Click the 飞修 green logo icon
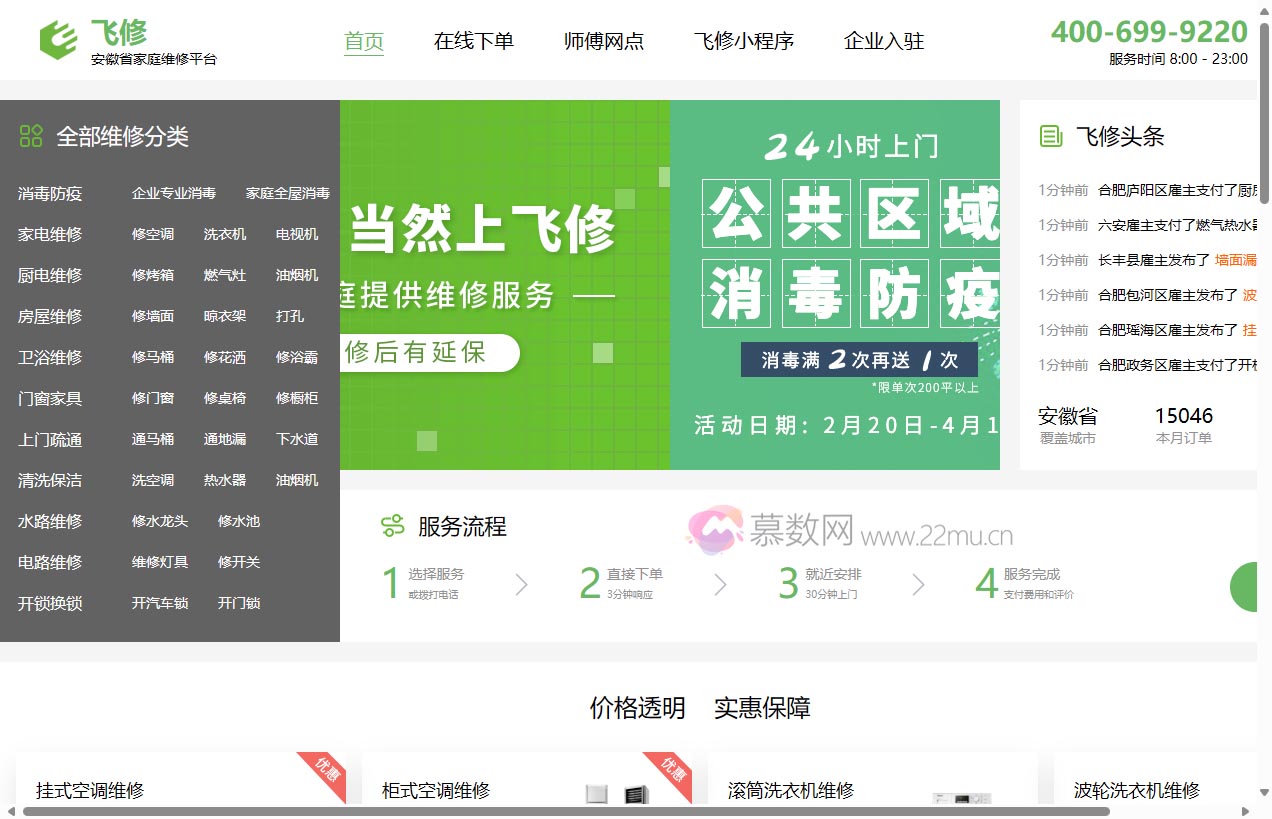1272x819 pixels. tap(58, 40)
